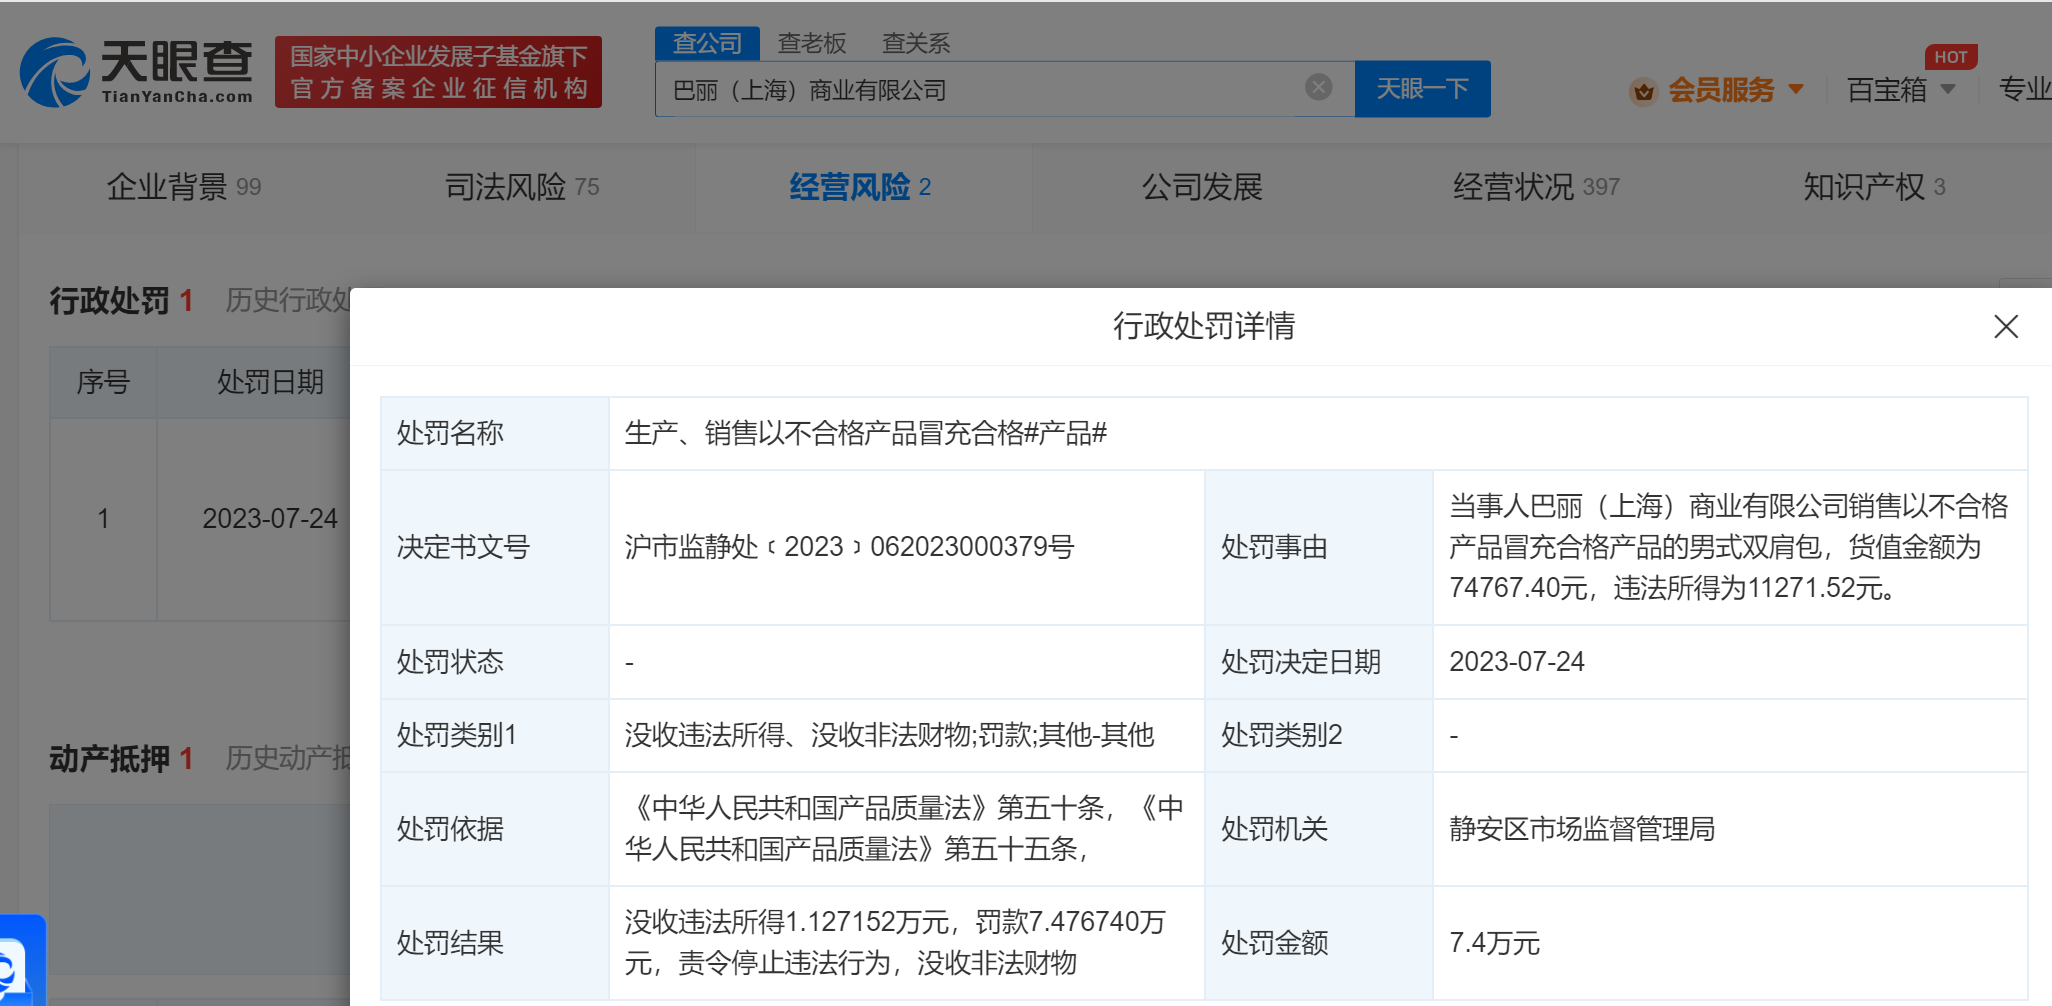Click the HOT badge above toolbox
Viewport: 2052px width, 1006px height.
click(x=1950, y=57)
